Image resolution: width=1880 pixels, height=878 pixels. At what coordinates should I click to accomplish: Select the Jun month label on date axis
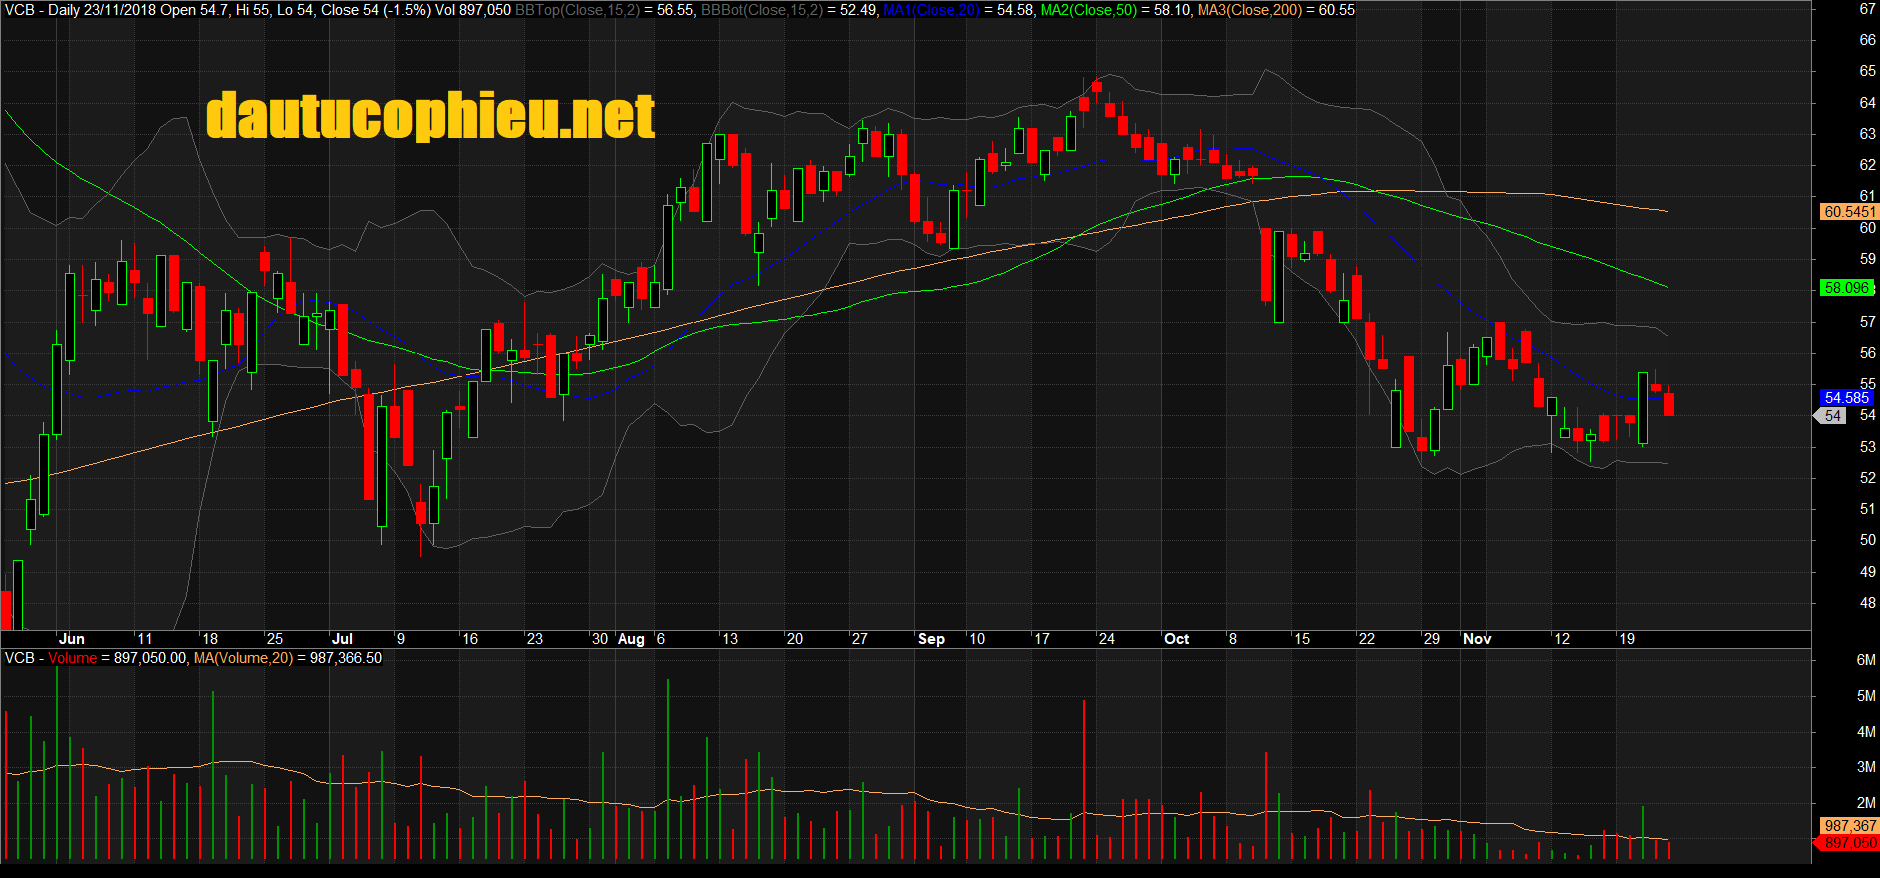[72, 639]
